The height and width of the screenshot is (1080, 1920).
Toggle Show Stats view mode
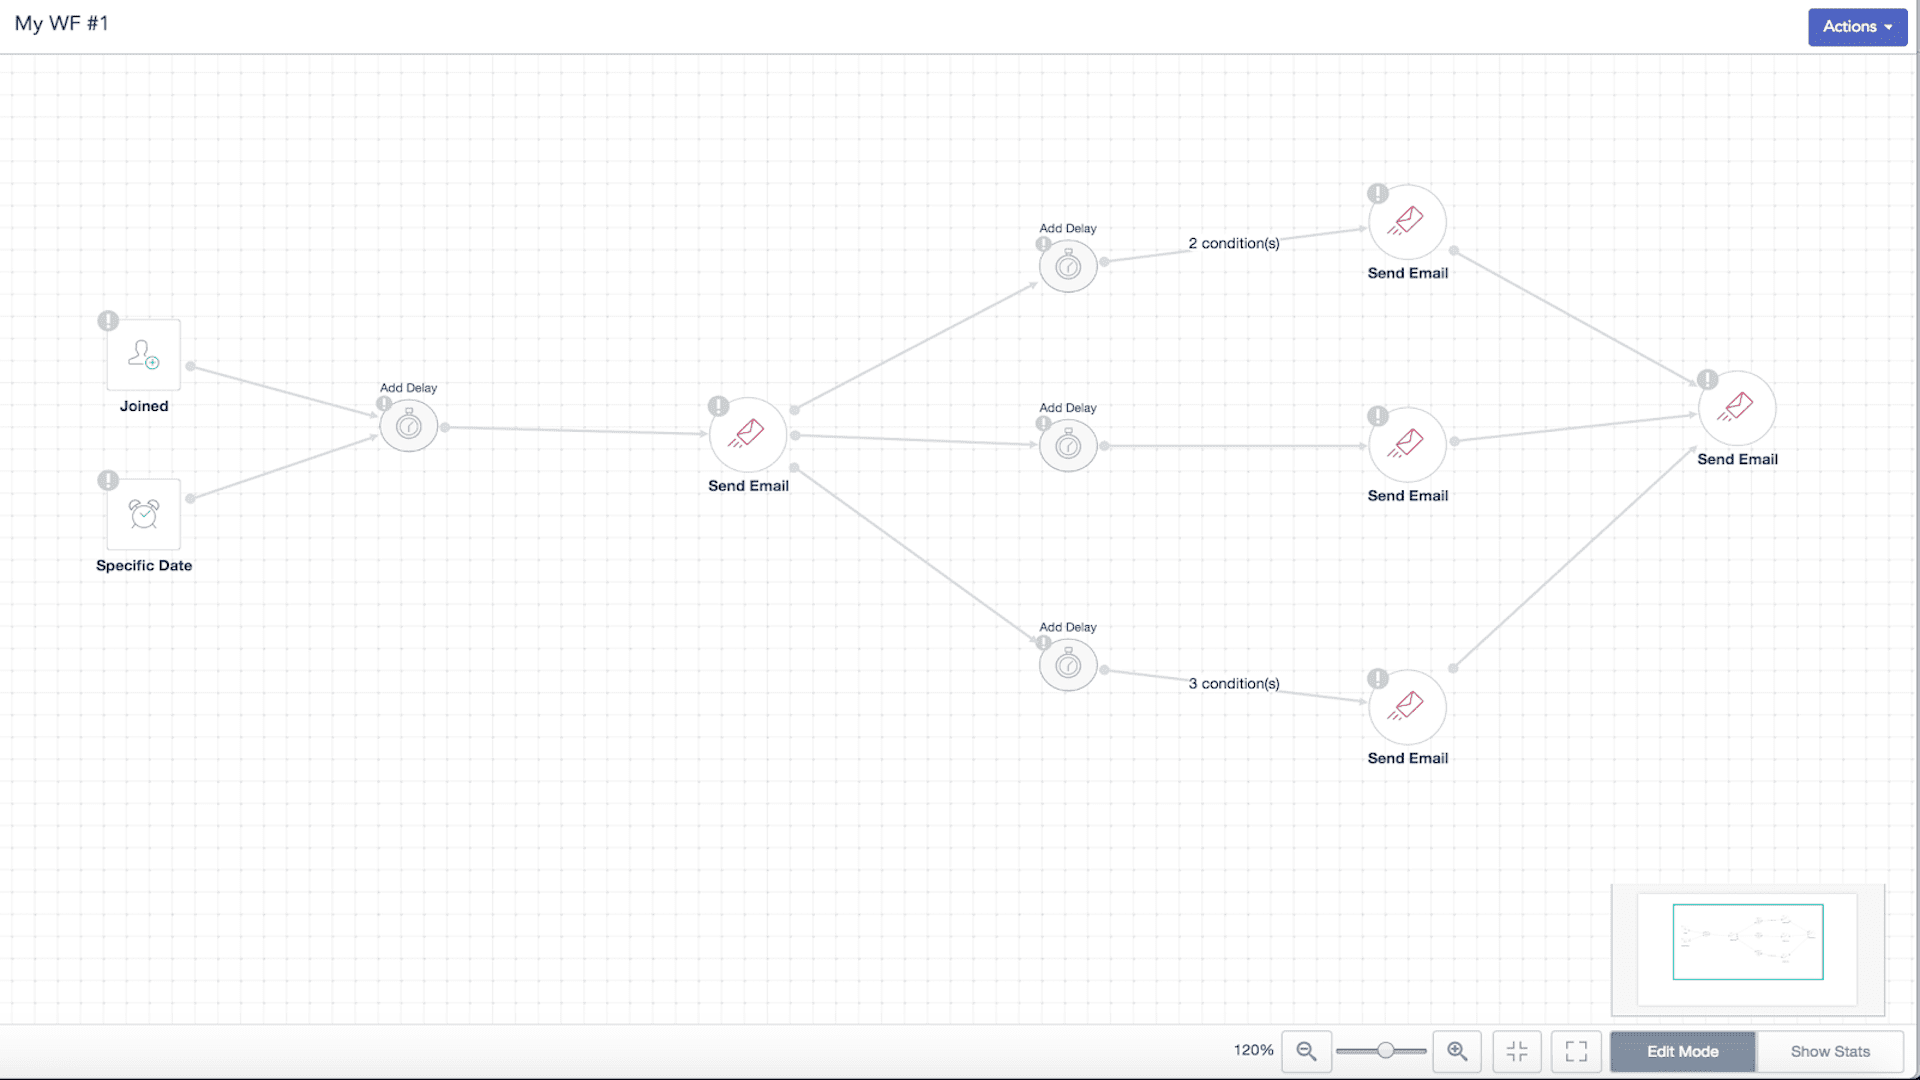pyautogui.click(x=1832, y=1051)
